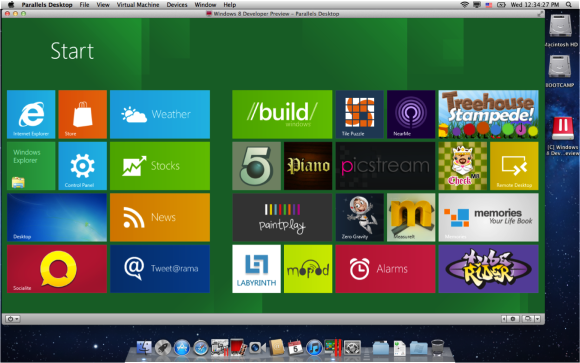Open the Alarms tile
The width and height of the screenshot is (580, 363).
[385, 269]
